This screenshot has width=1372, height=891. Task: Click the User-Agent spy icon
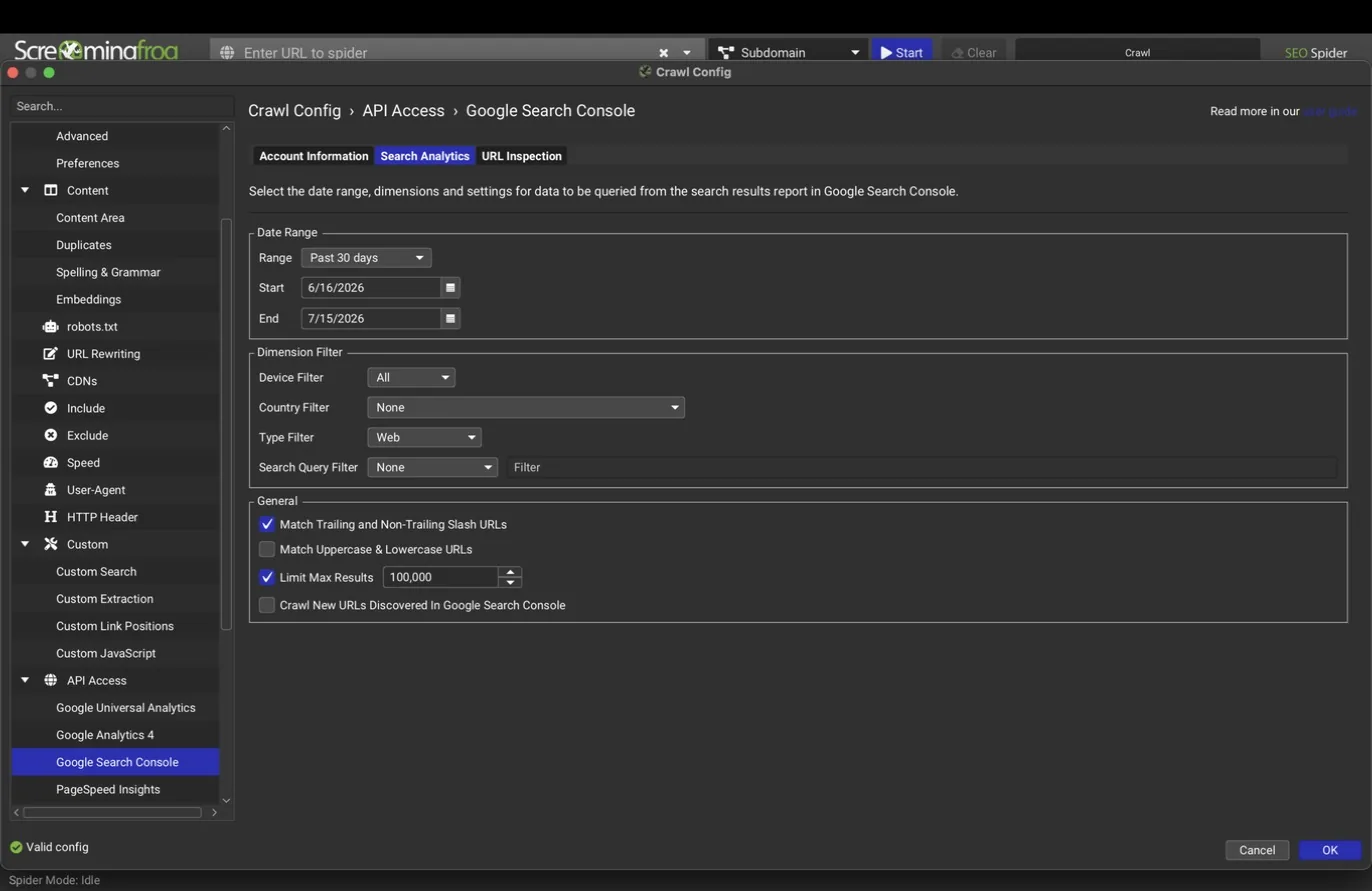pos(51,489)
